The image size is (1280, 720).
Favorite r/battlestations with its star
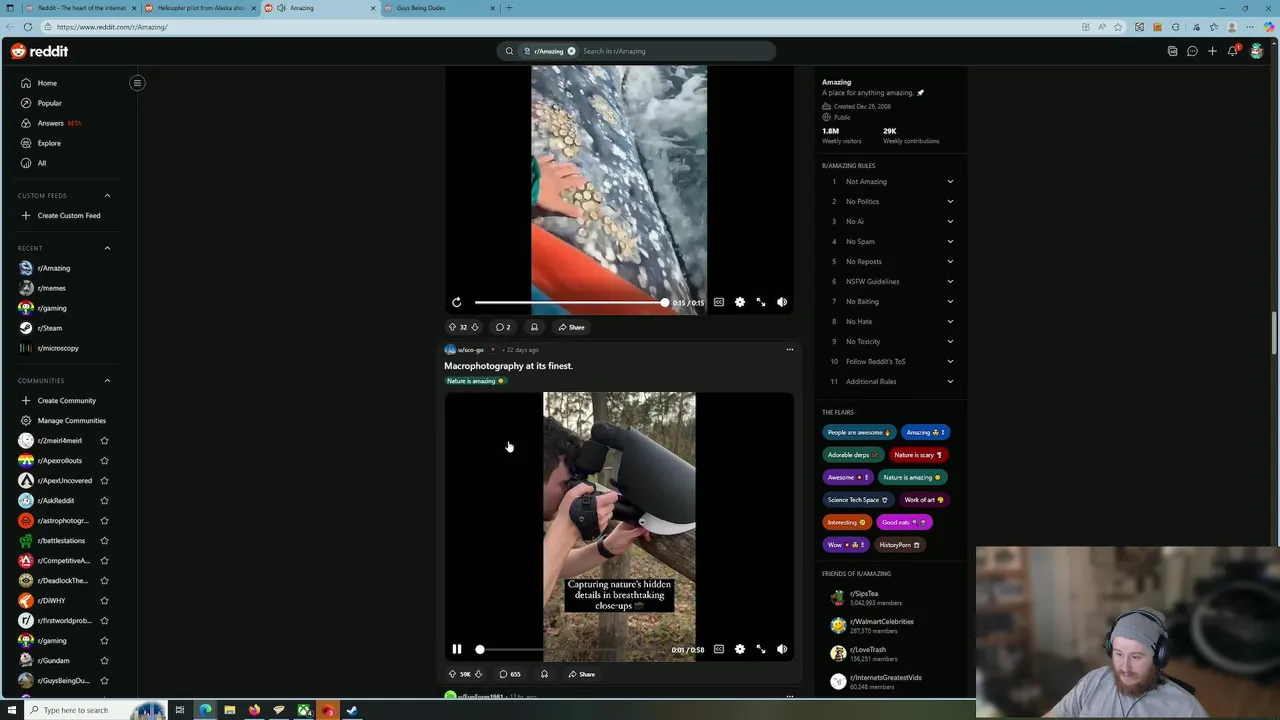pos(104,540)
